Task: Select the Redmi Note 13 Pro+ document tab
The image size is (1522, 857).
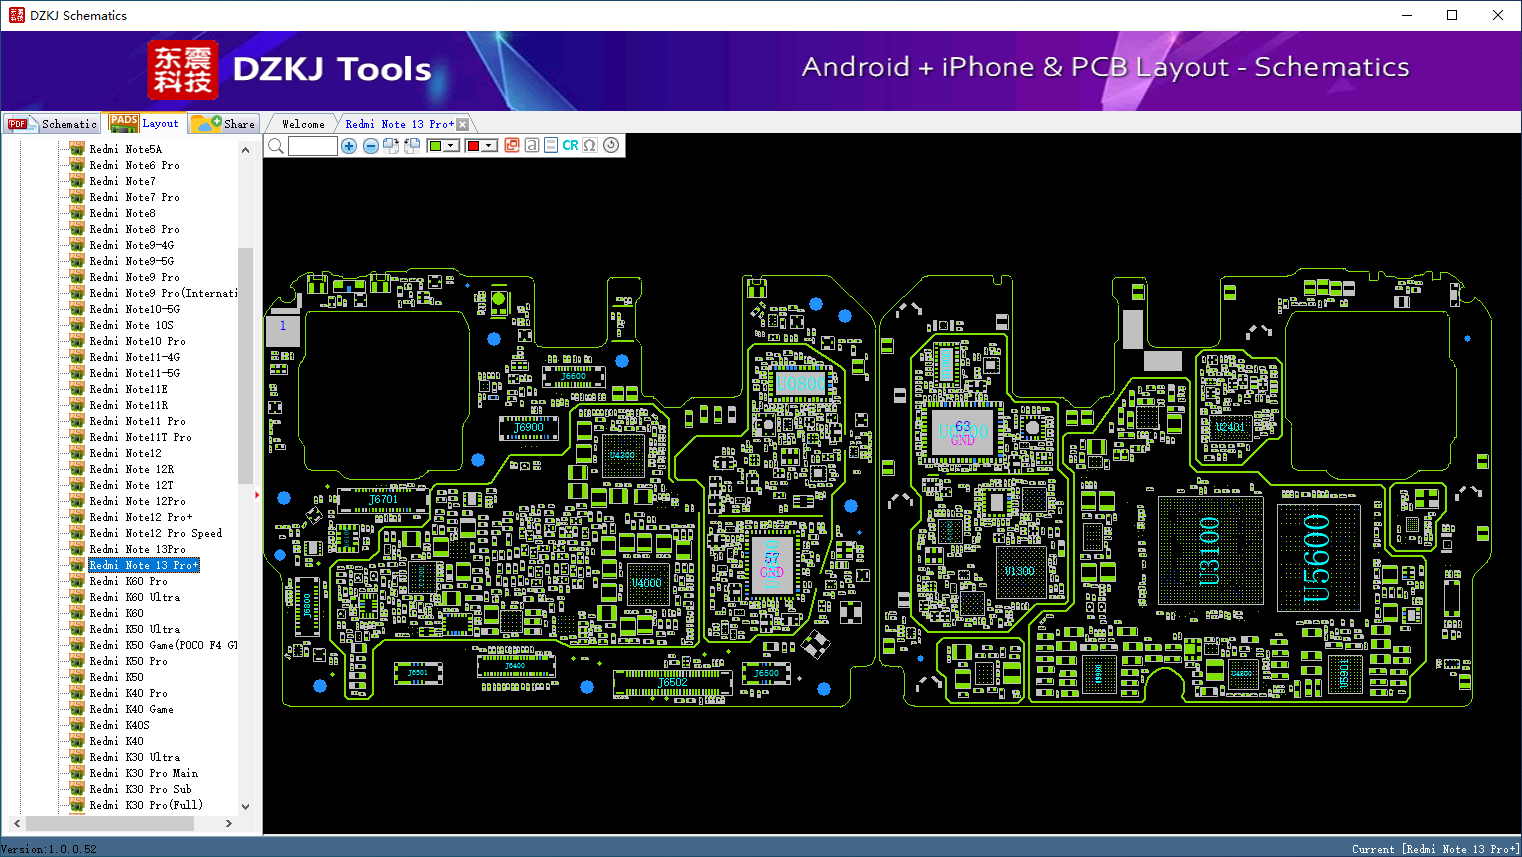Action: tap(399, 124)
